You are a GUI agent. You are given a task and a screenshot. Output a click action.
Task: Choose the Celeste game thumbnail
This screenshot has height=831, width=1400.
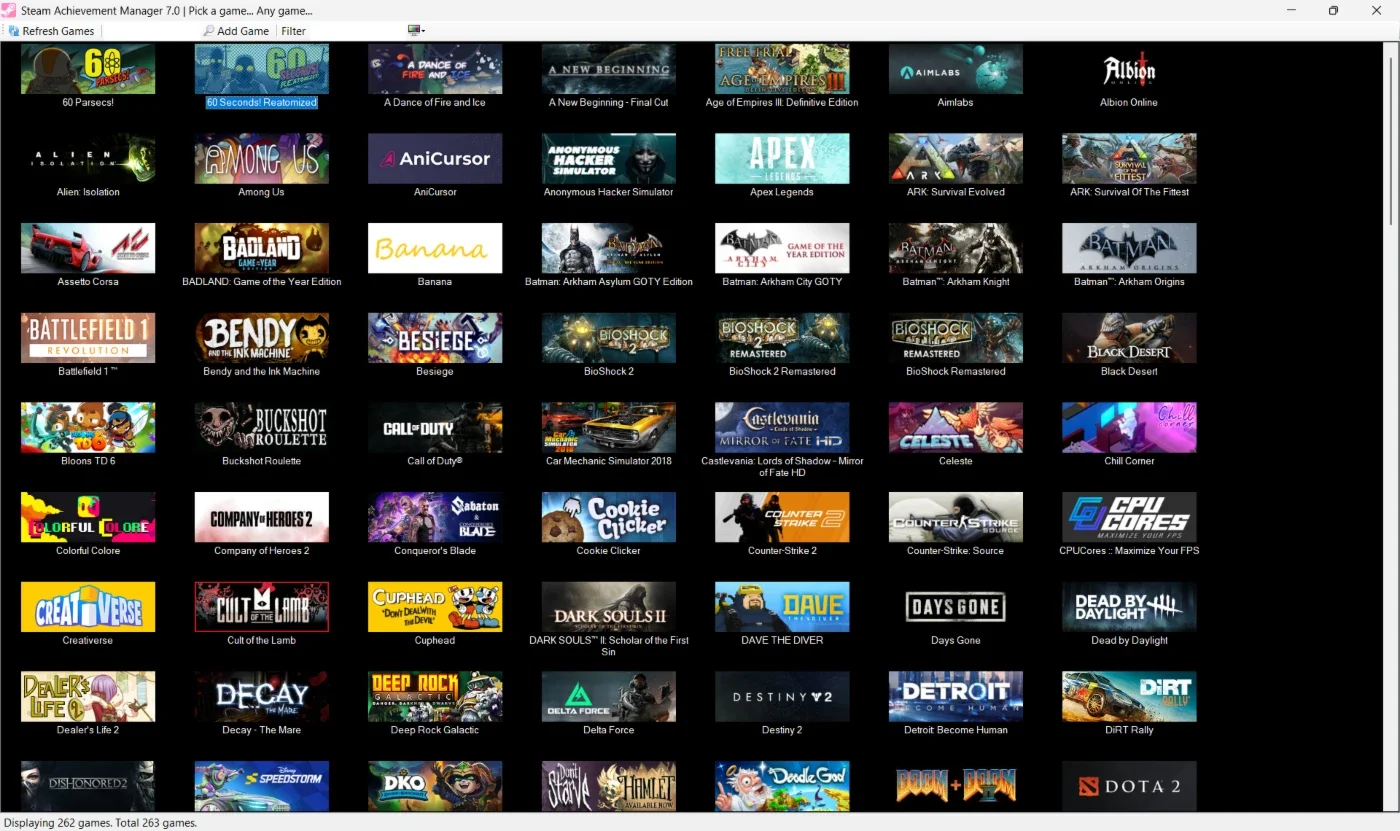click(956, 428)
